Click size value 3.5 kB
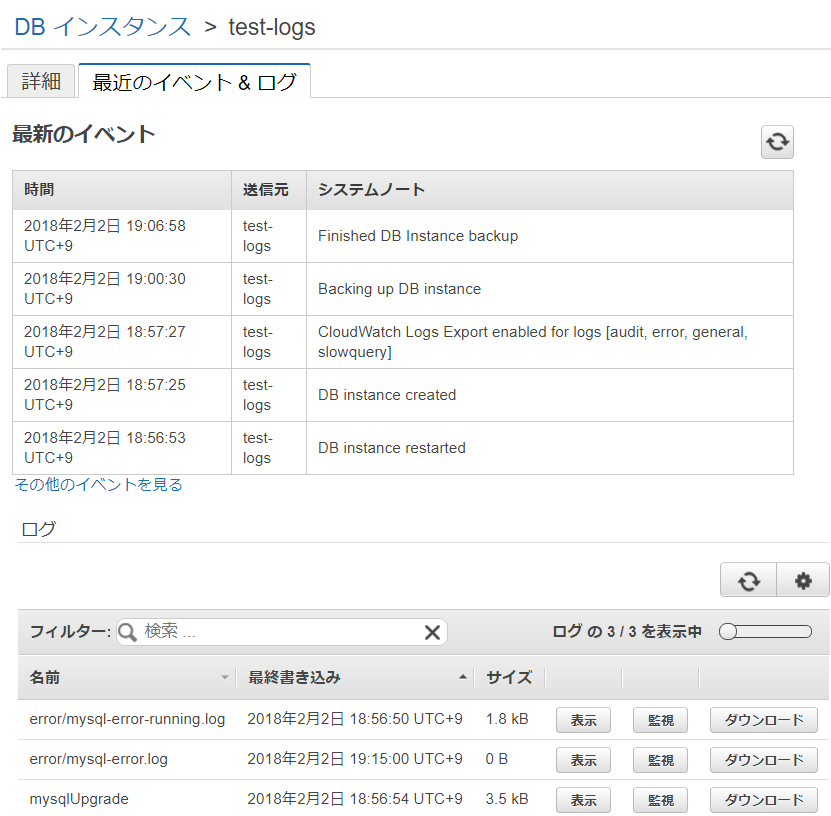831x816 pixels. tap(507, 799)
